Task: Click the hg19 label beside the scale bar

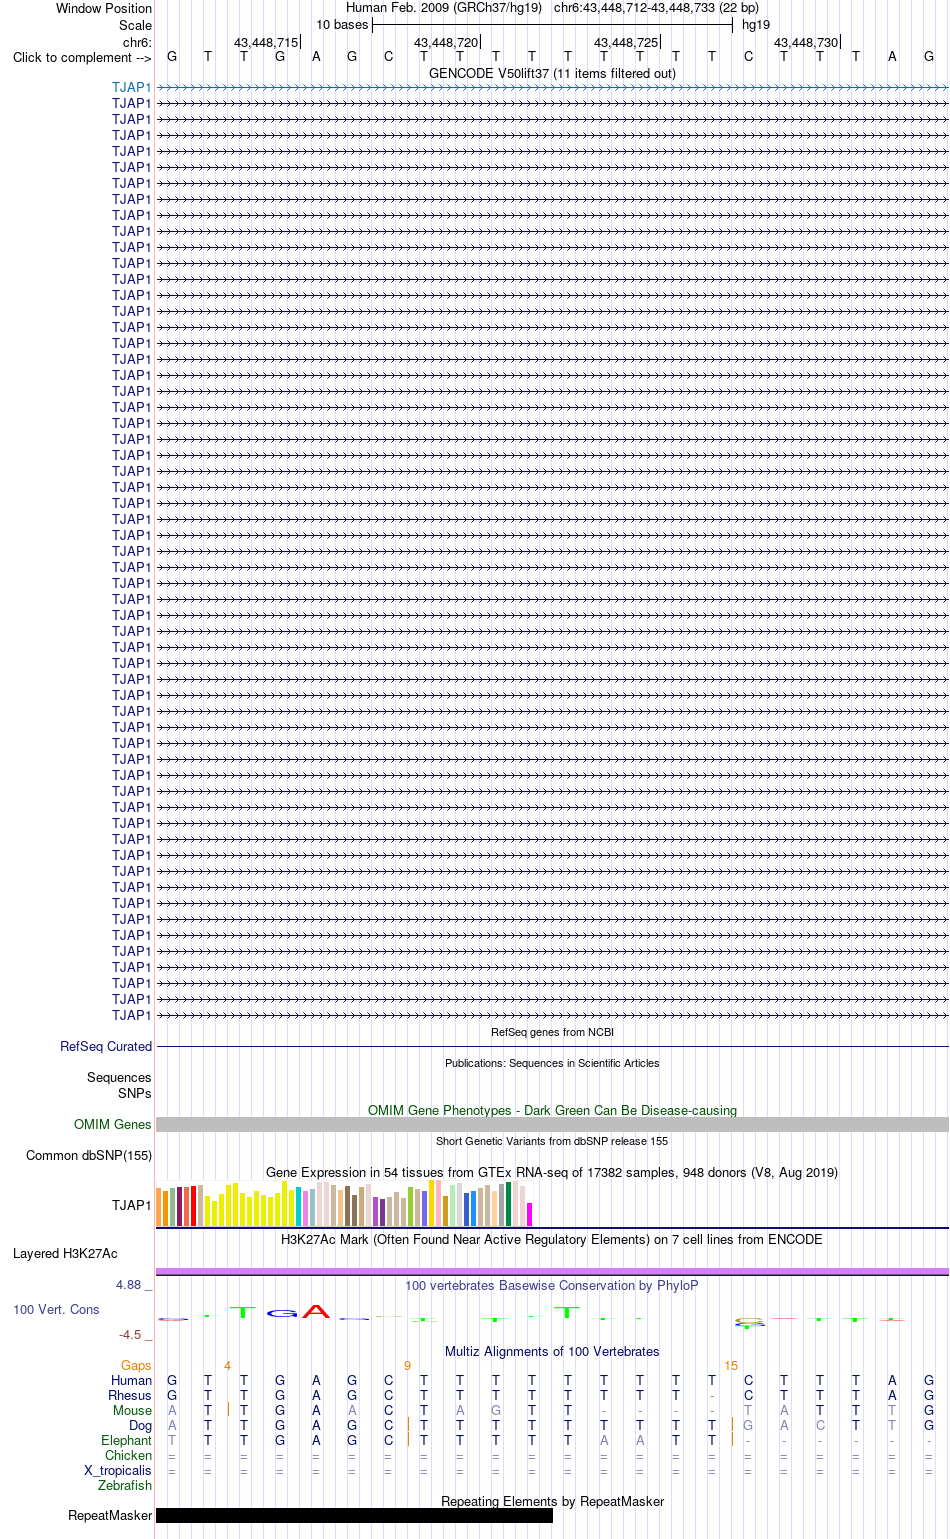Action: click(x=756, y=25)
